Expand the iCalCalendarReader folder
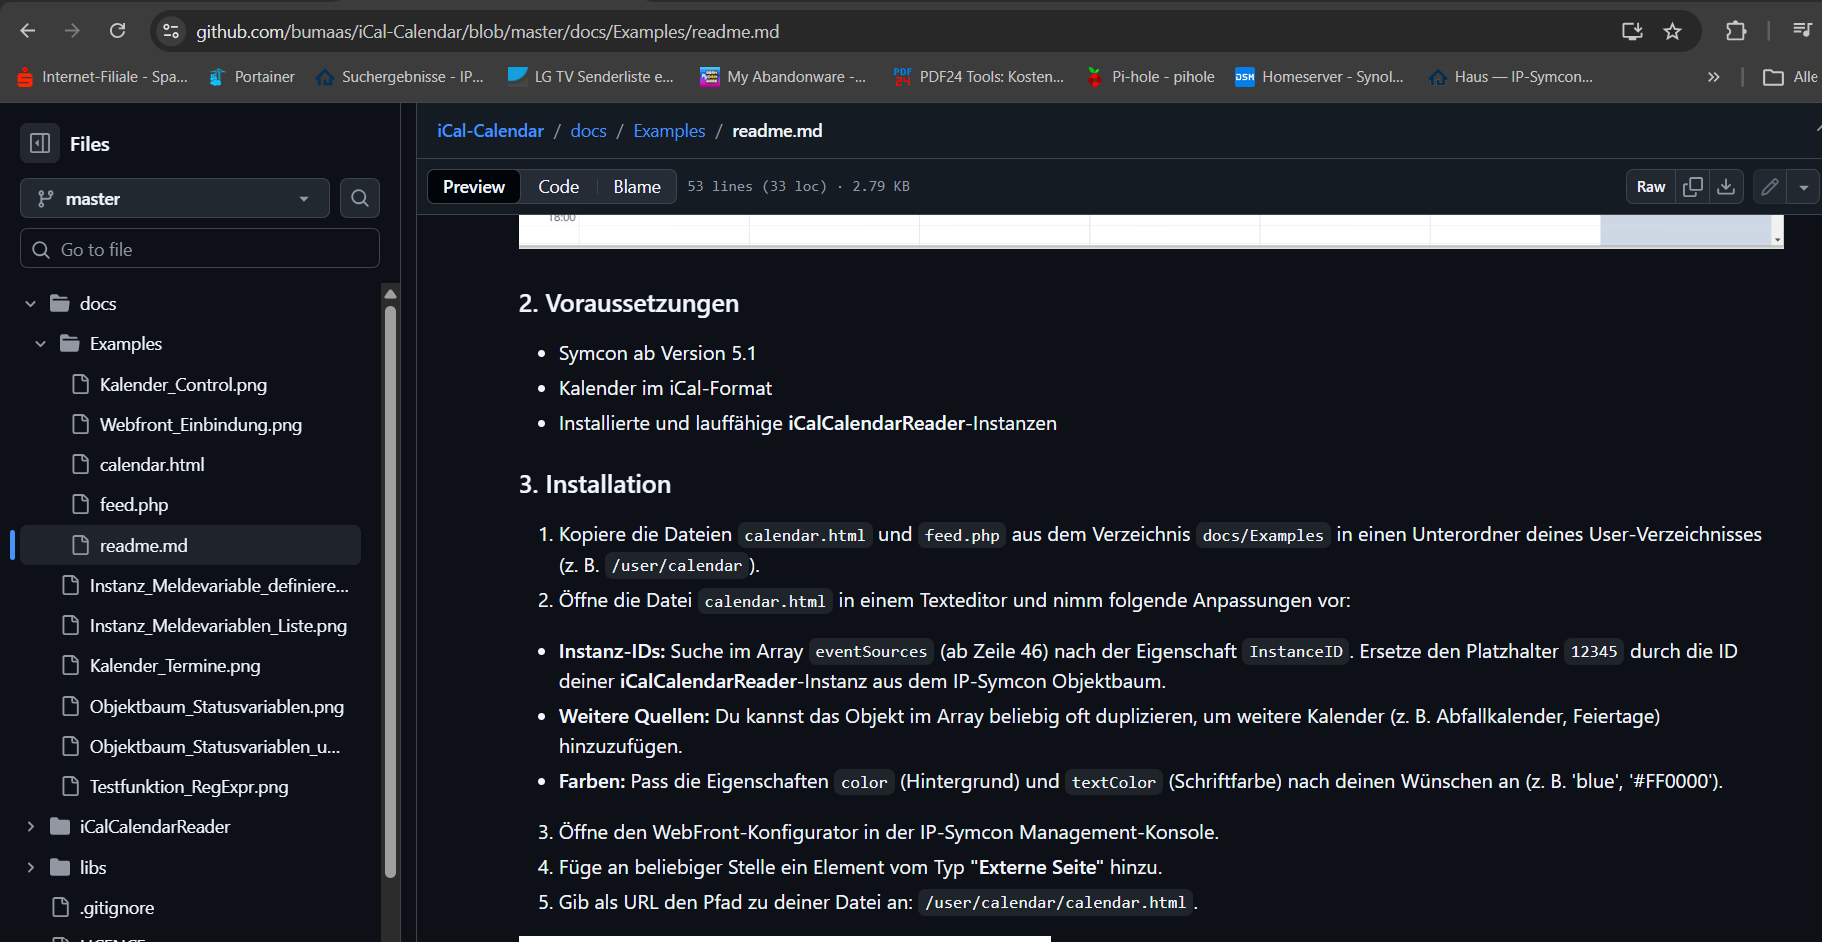The height and width of the screenshot is (942, 1822). (x=31, y=827)
